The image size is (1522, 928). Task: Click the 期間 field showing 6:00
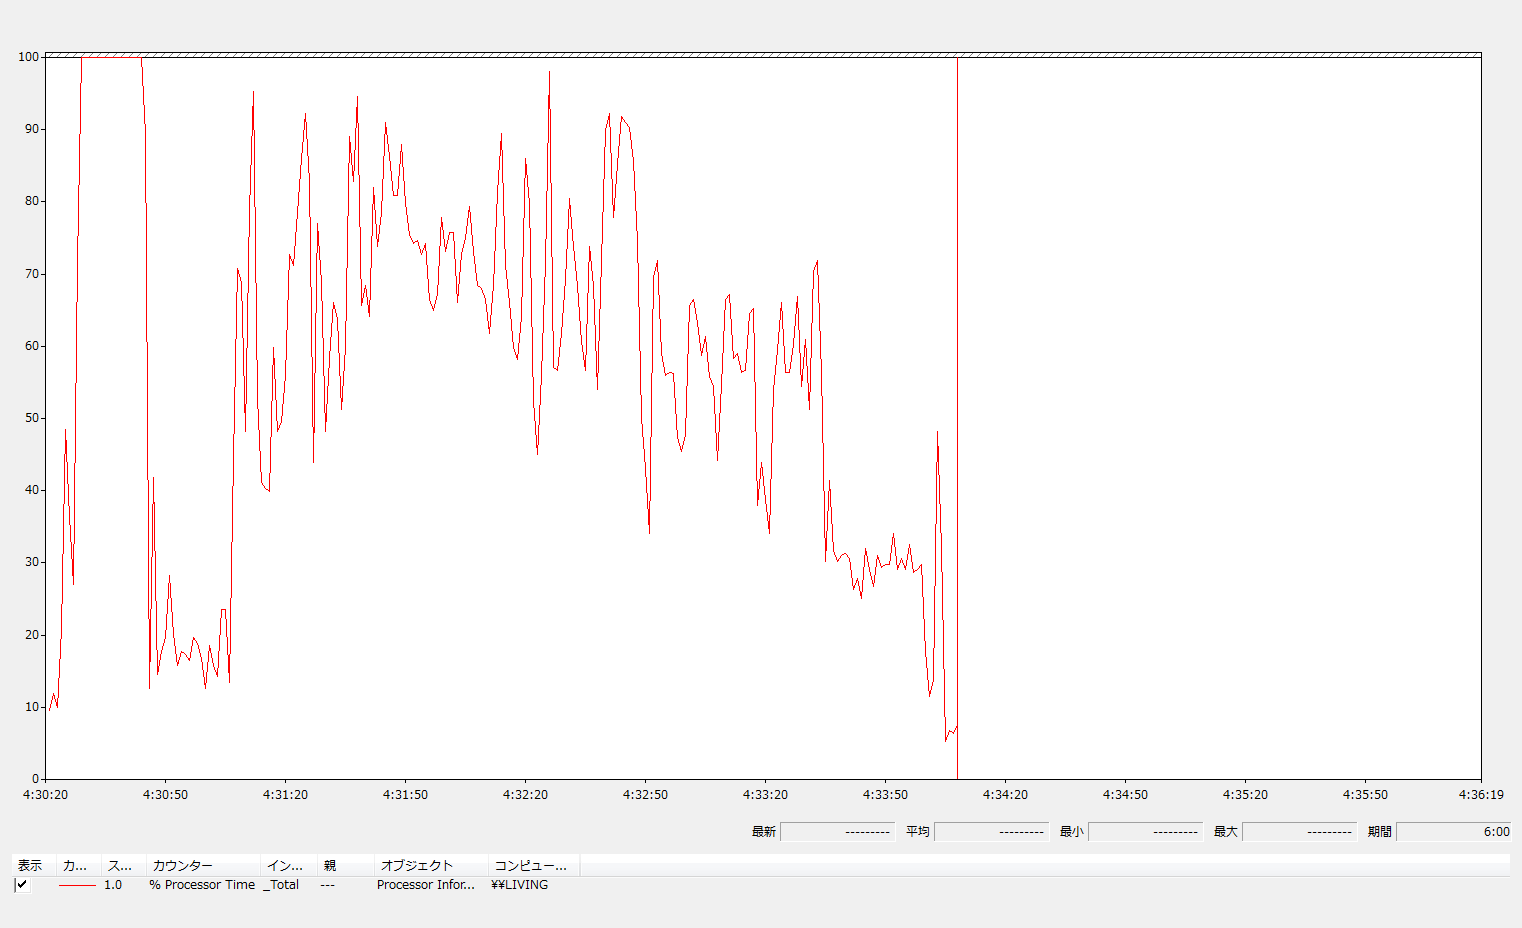point(1453,832)
